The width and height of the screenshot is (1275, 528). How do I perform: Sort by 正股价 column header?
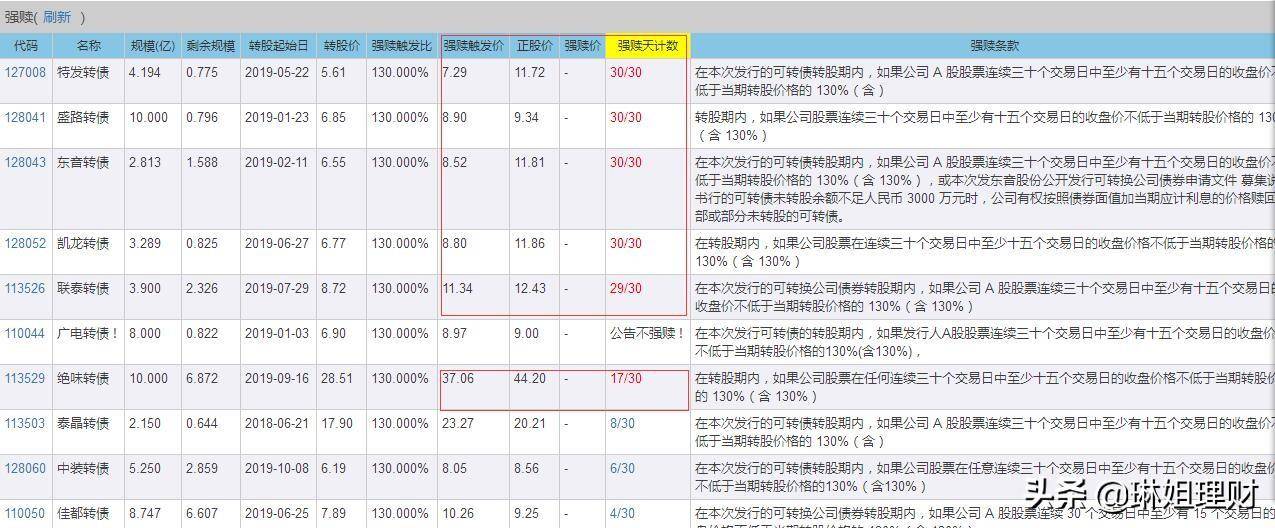534,46
